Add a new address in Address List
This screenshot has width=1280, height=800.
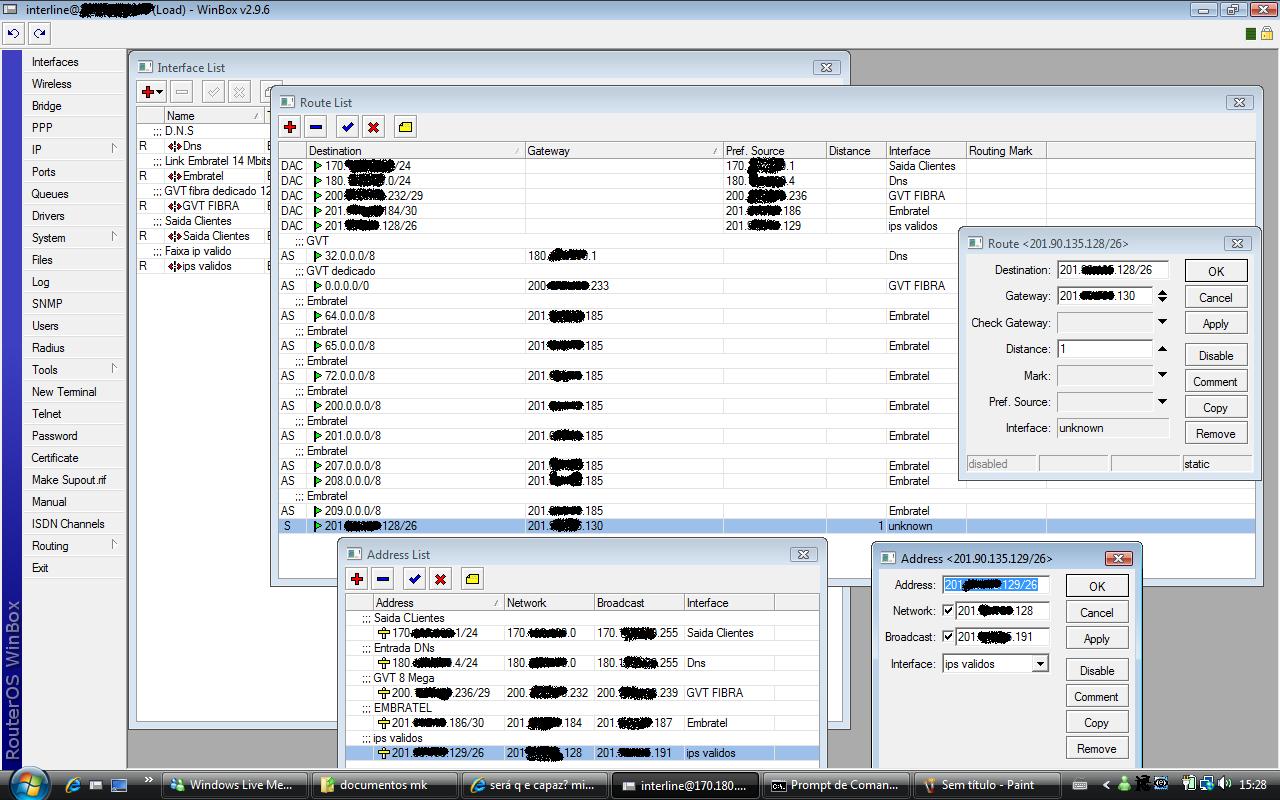tap(357, 579)
